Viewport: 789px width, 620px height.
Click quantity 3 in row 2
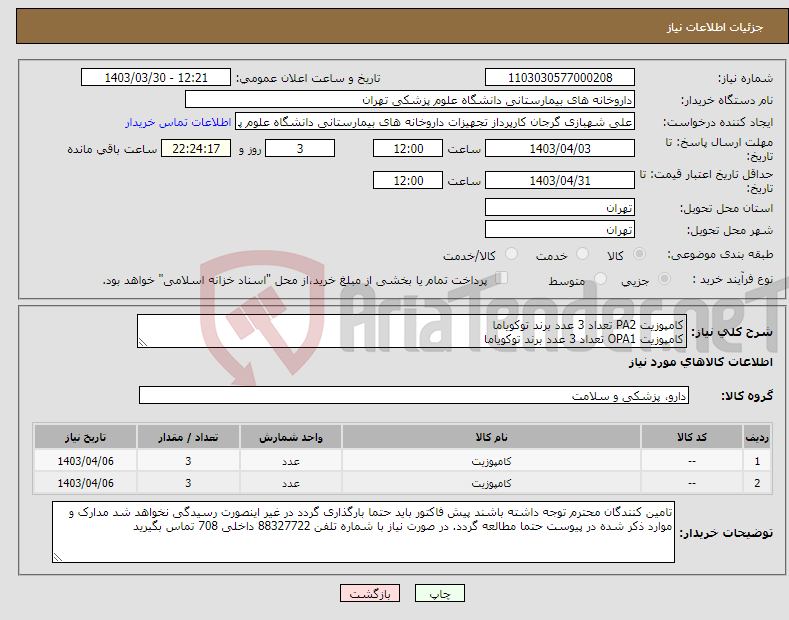tap(188, 483)
